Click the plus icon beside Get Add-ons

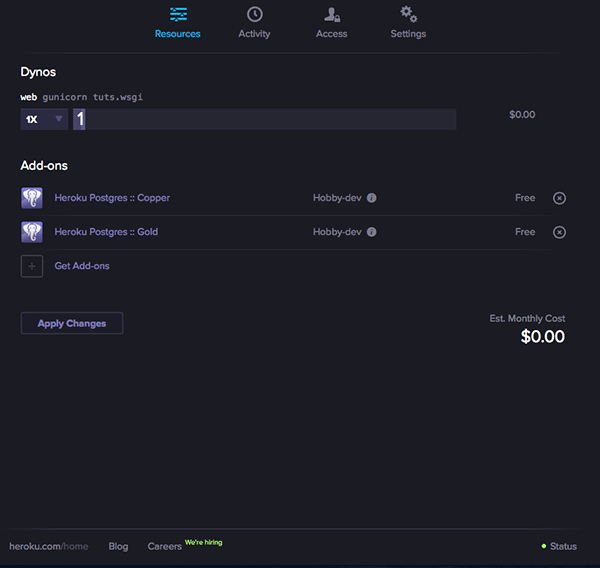point(32,266)
